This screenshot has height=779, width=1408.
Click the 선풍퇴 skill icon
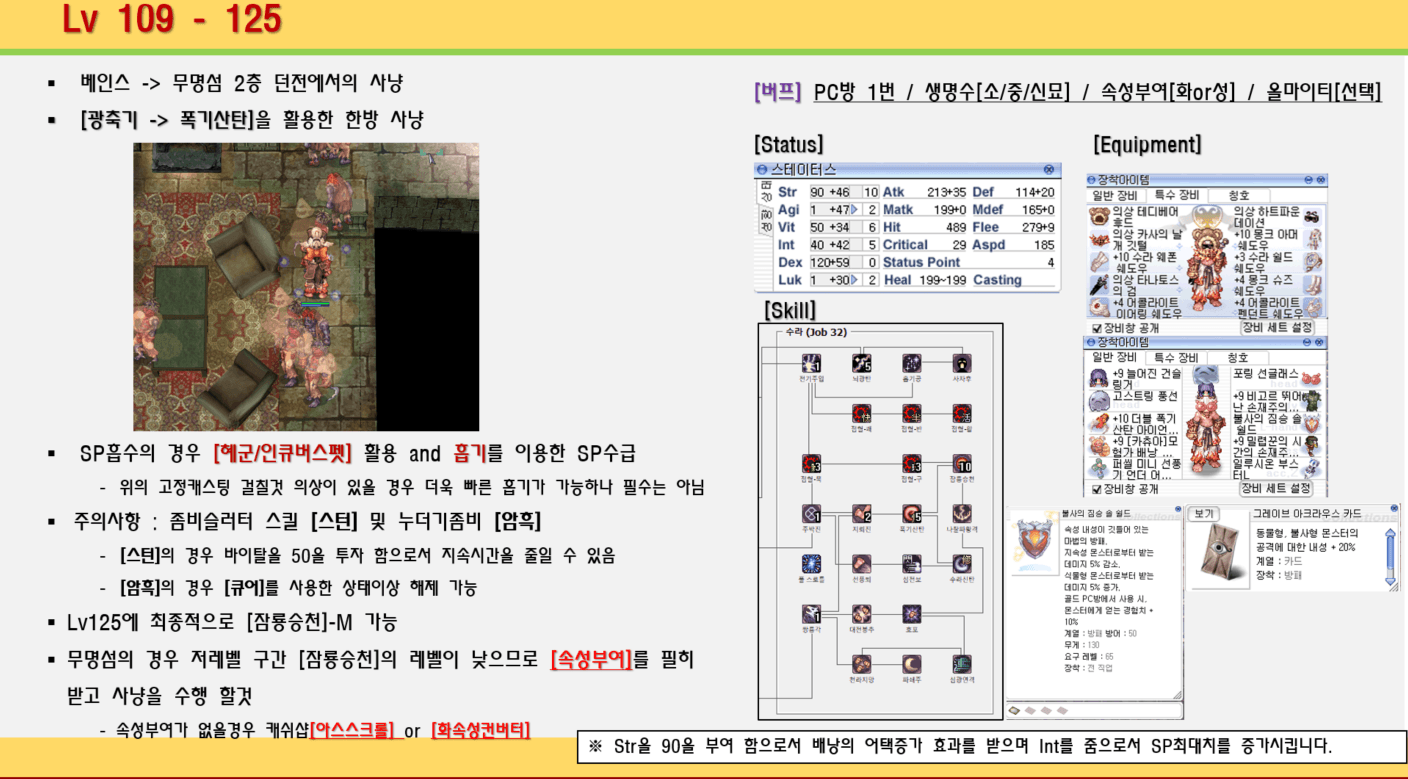pyautogui.click(x=861, y=564)
